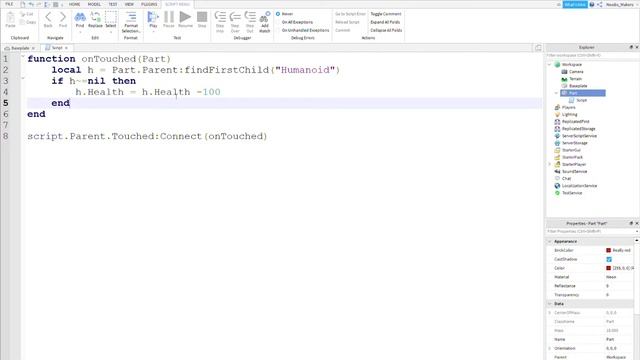Click the Forward navigation arrow
The image size is (640, 360).
62,17
